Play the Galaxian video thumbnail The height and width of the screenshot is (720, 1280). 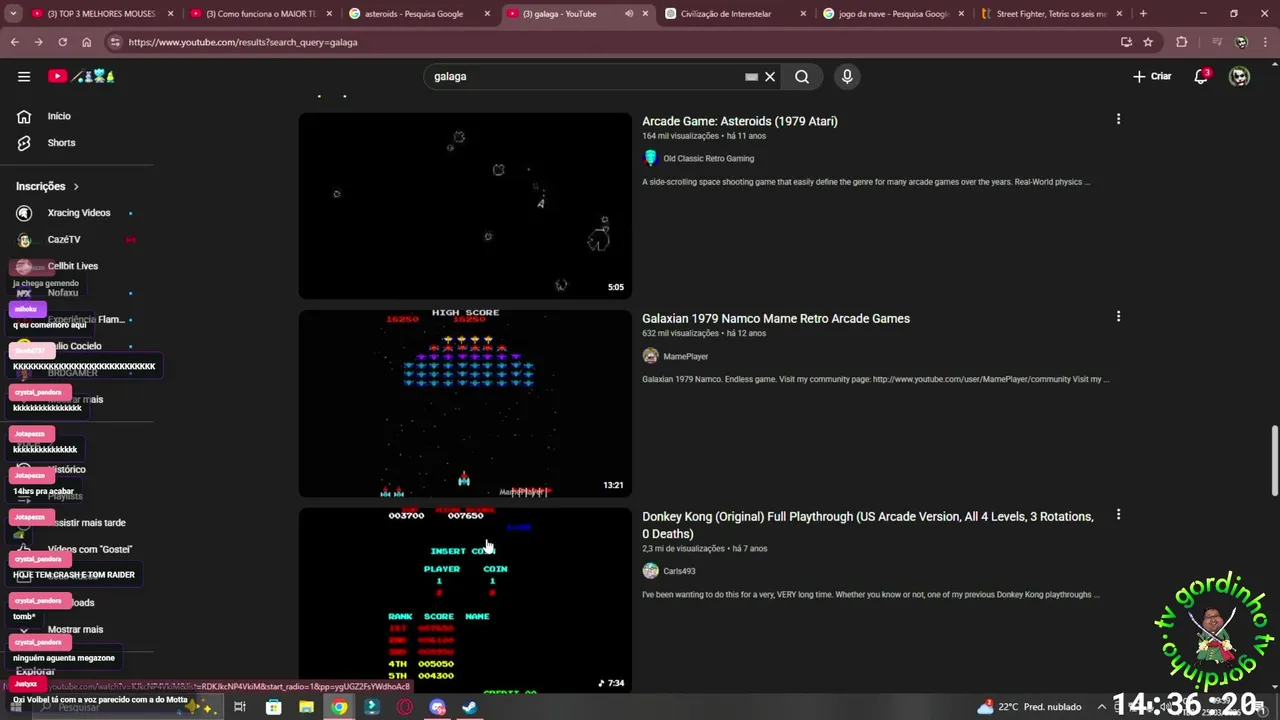(465, 403)
